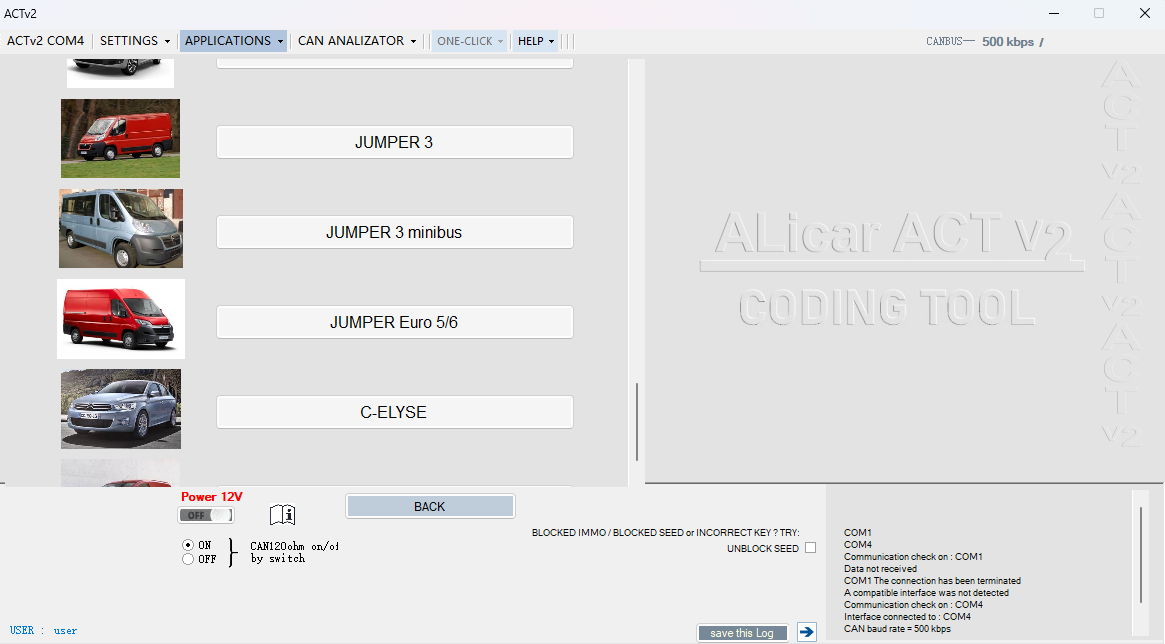
Task: Choose the C-ELYSE model
Action: (394, 411)
